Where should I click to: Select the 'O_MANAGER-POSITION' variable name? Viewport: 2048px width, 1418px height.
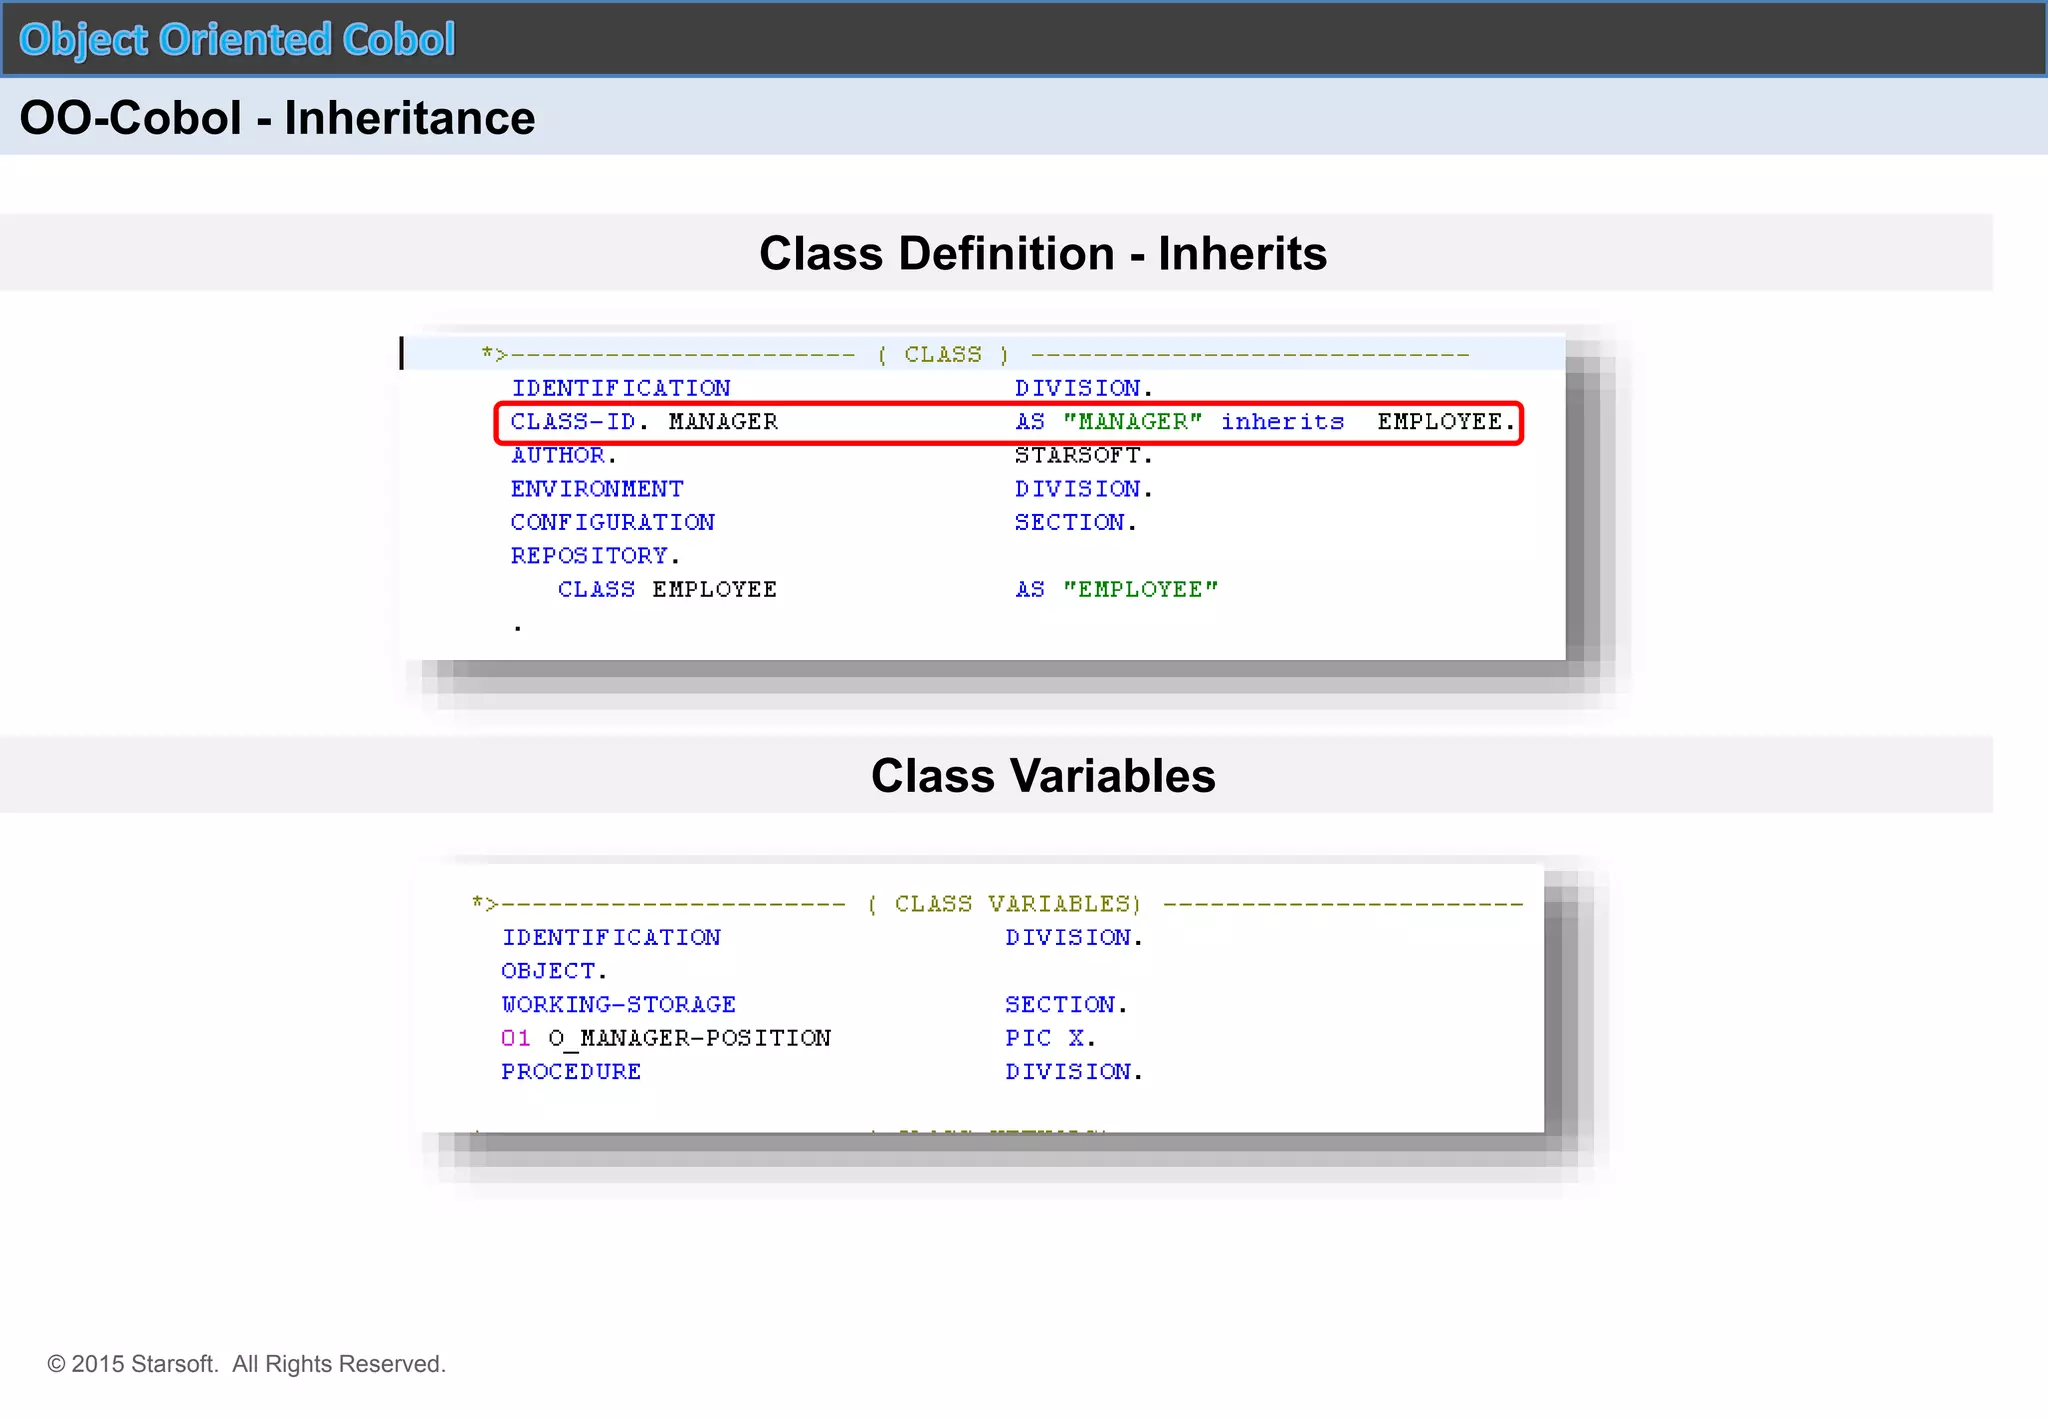(x=690, y=1038)
